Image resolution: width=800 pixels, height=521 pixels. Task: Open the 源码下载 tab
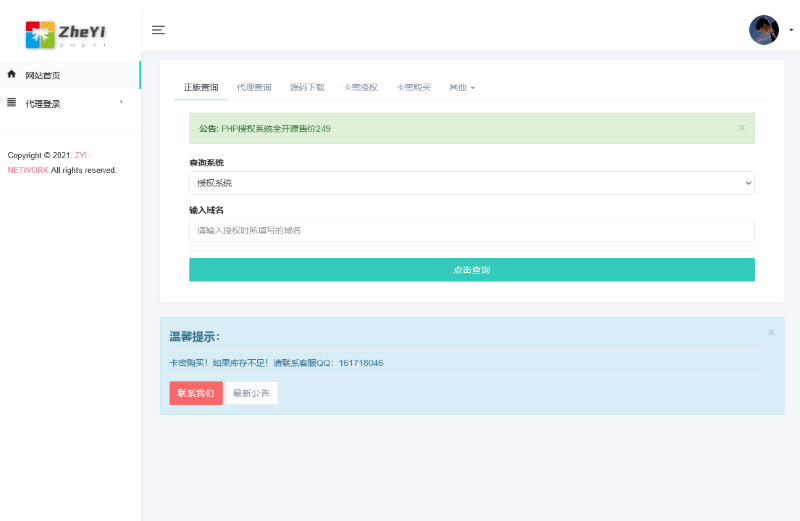pos(307,88)
